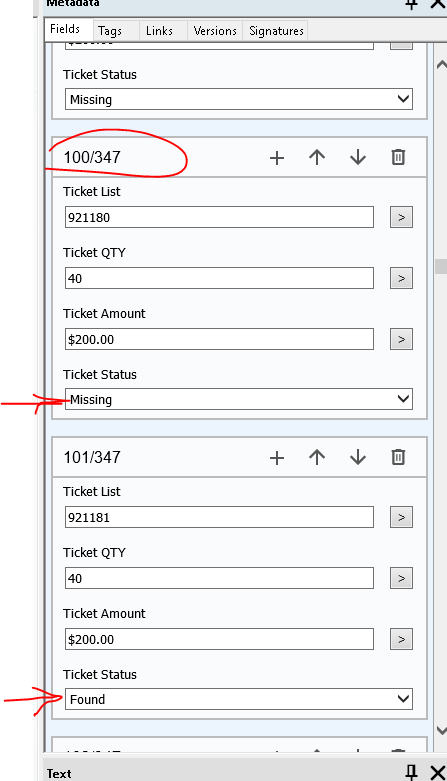Move item 101/347 up
The height and width of the screenshot is (781, 447).
317,457
